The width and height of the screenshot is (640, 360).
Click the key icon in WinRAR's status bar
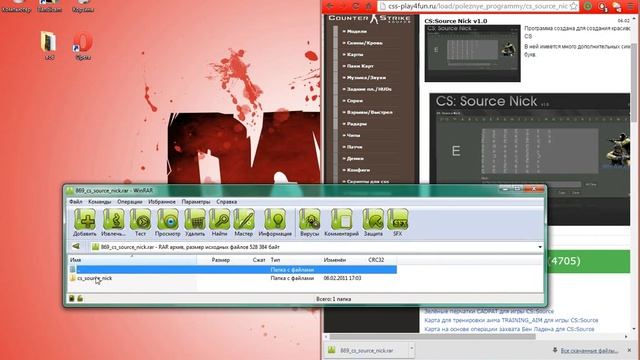click(x=80, y=298)
